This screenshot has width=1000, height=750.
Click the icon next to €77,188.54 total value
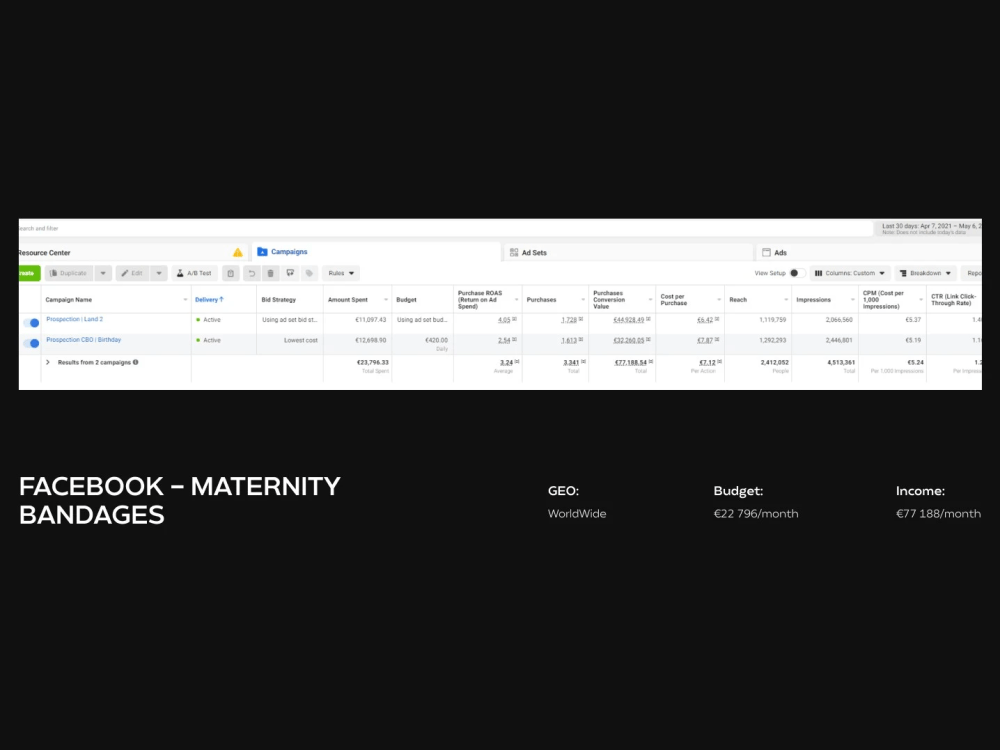pos(651,362)
